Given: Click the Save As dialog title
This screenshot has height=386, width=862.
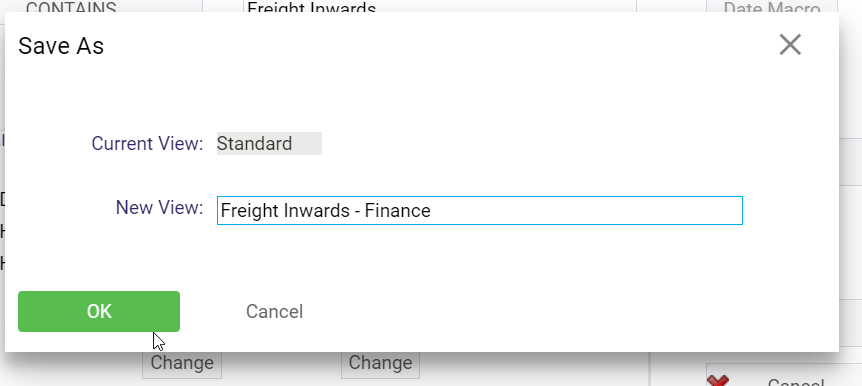Looking at the screenshot, I should coord(61,46).
